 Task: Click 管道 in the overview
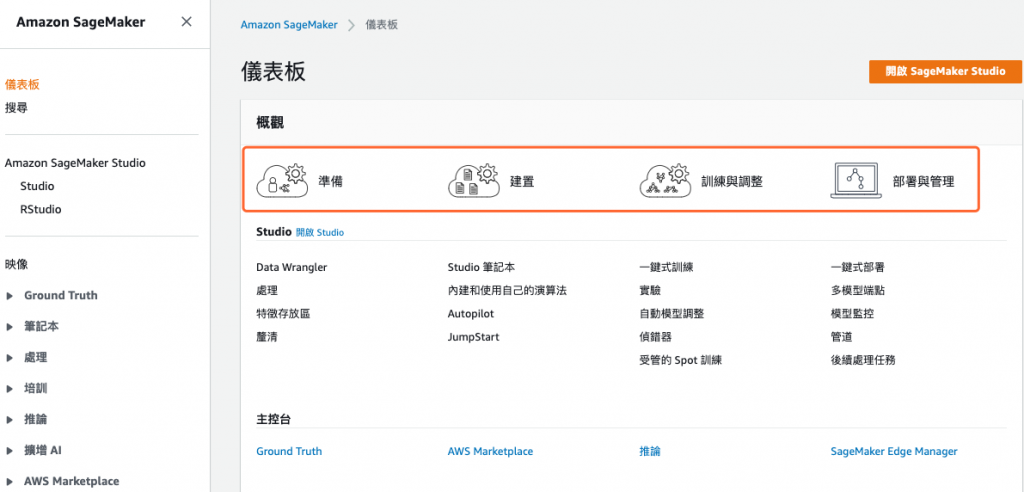click(x=842, y=337)
